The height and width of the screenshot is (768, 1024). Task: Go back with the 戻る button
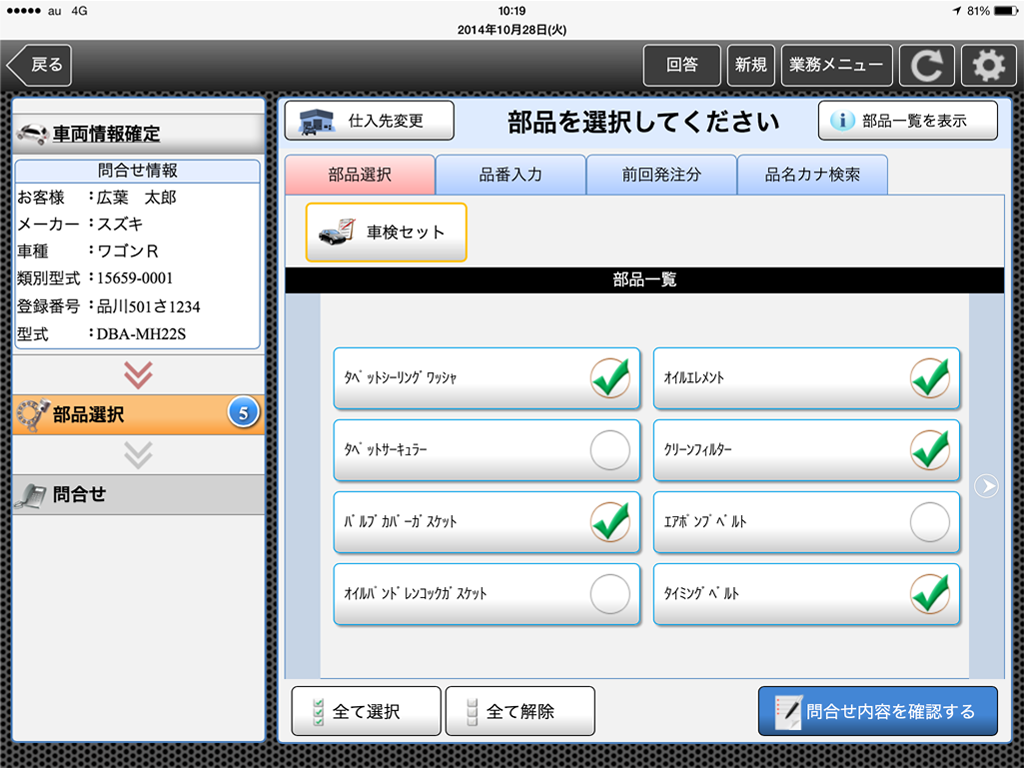click(40, 66)
